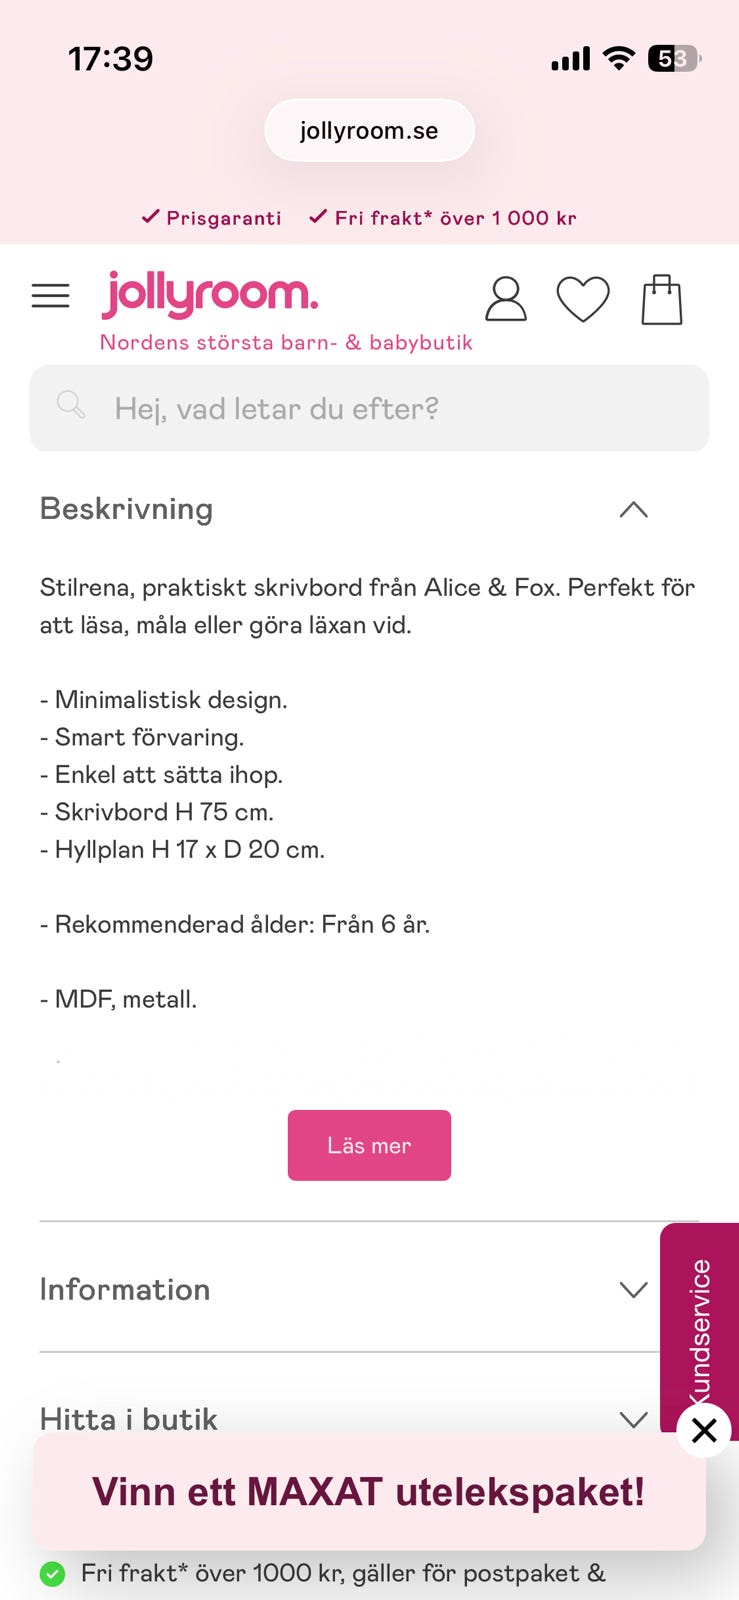Tap the Prisgaranti link
The height and width of the screenshot is (1600, 739).
(212, 218)
